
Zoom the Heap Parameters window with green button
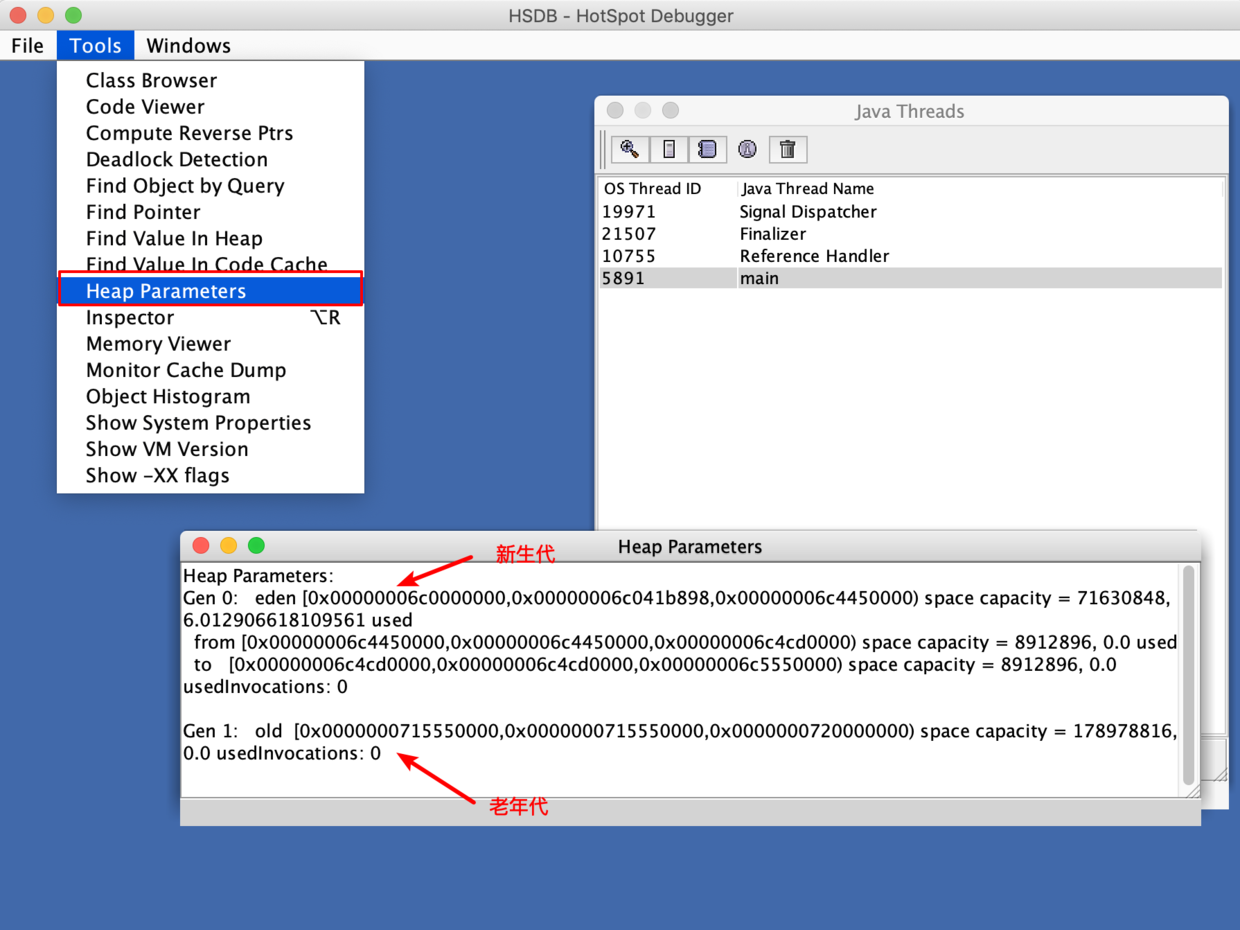coord(256,545)
